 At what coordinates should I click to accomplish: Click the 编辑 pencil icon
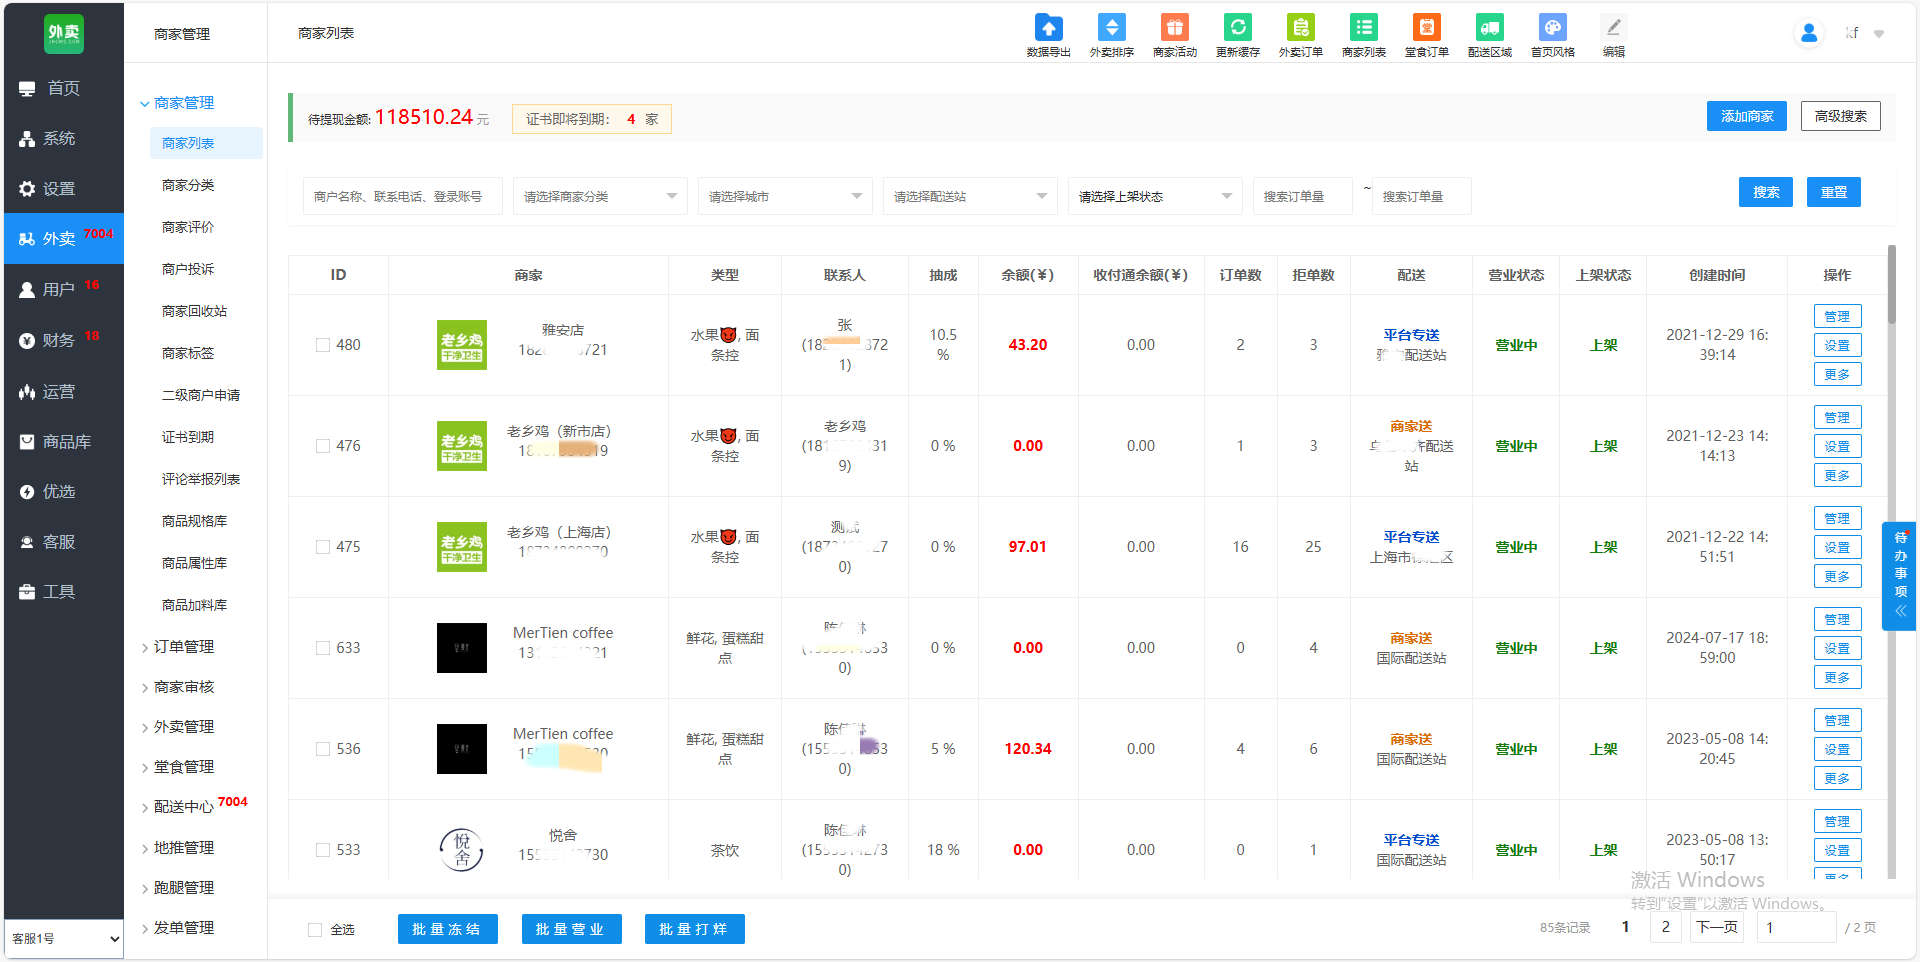[x=1613, y=28]
